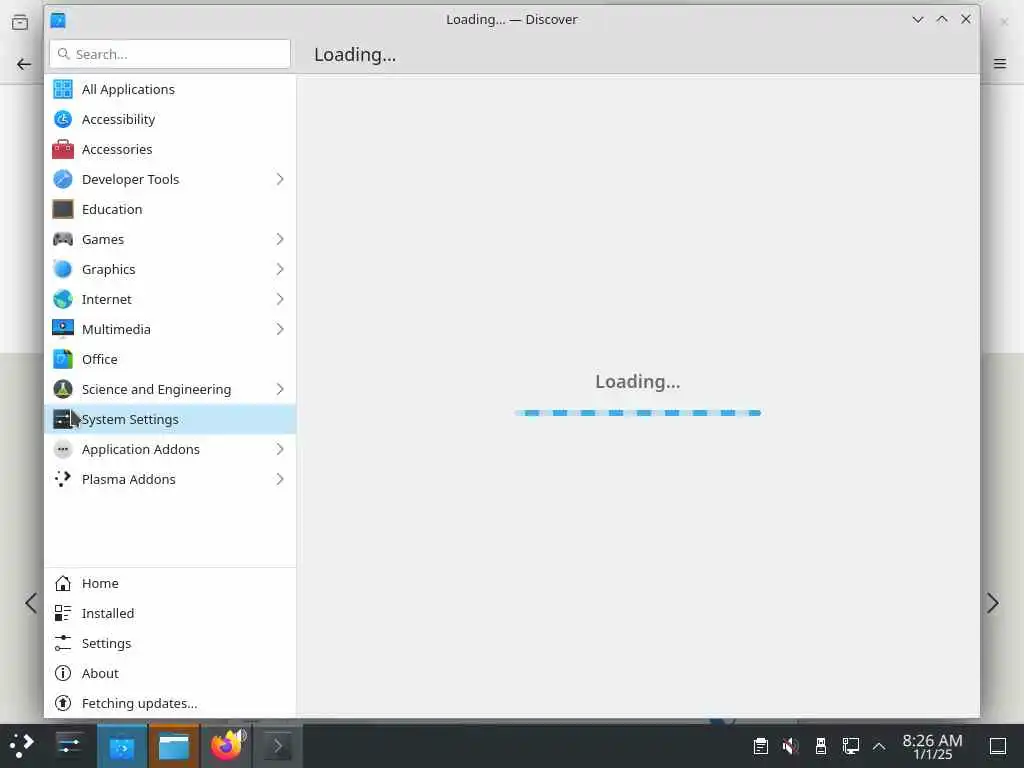This screenshot has height=768, width=1024.
Task: Click the network tray icon
Action: (x=850, y=746)
